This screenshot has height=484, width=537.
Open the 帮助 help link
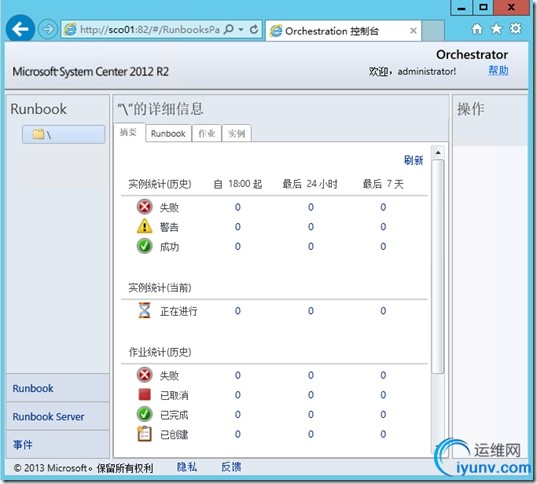click(x=498, y=71)
